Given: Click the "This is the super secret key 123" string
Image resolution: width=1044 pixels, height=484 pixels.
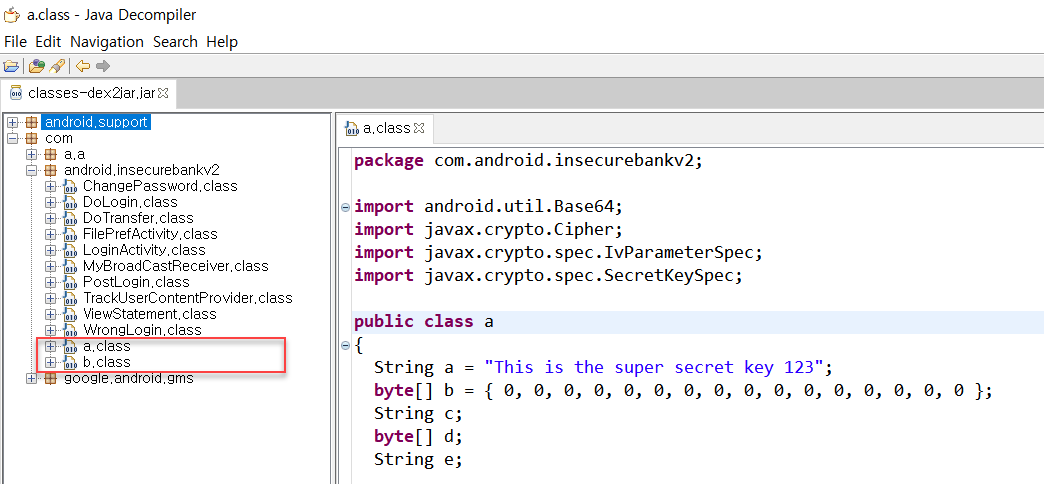Looking at the screenshot, I should pos(654,367).
